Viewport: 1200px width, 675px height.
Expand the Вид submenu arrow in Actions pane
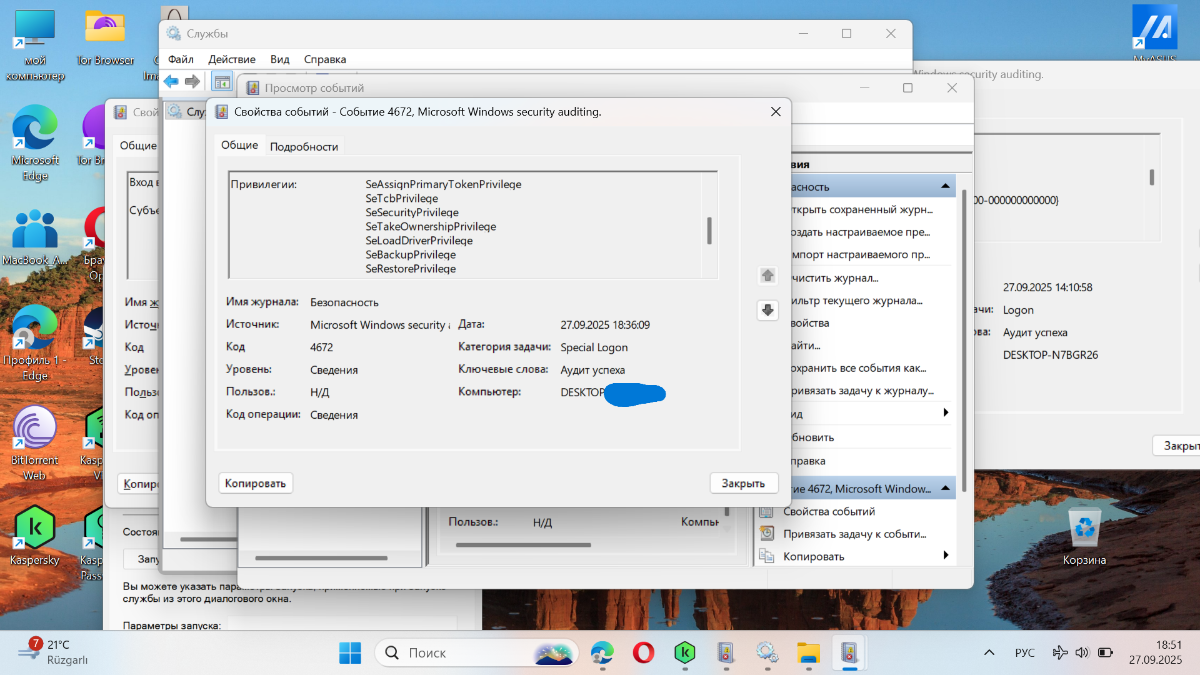point(945,413)
